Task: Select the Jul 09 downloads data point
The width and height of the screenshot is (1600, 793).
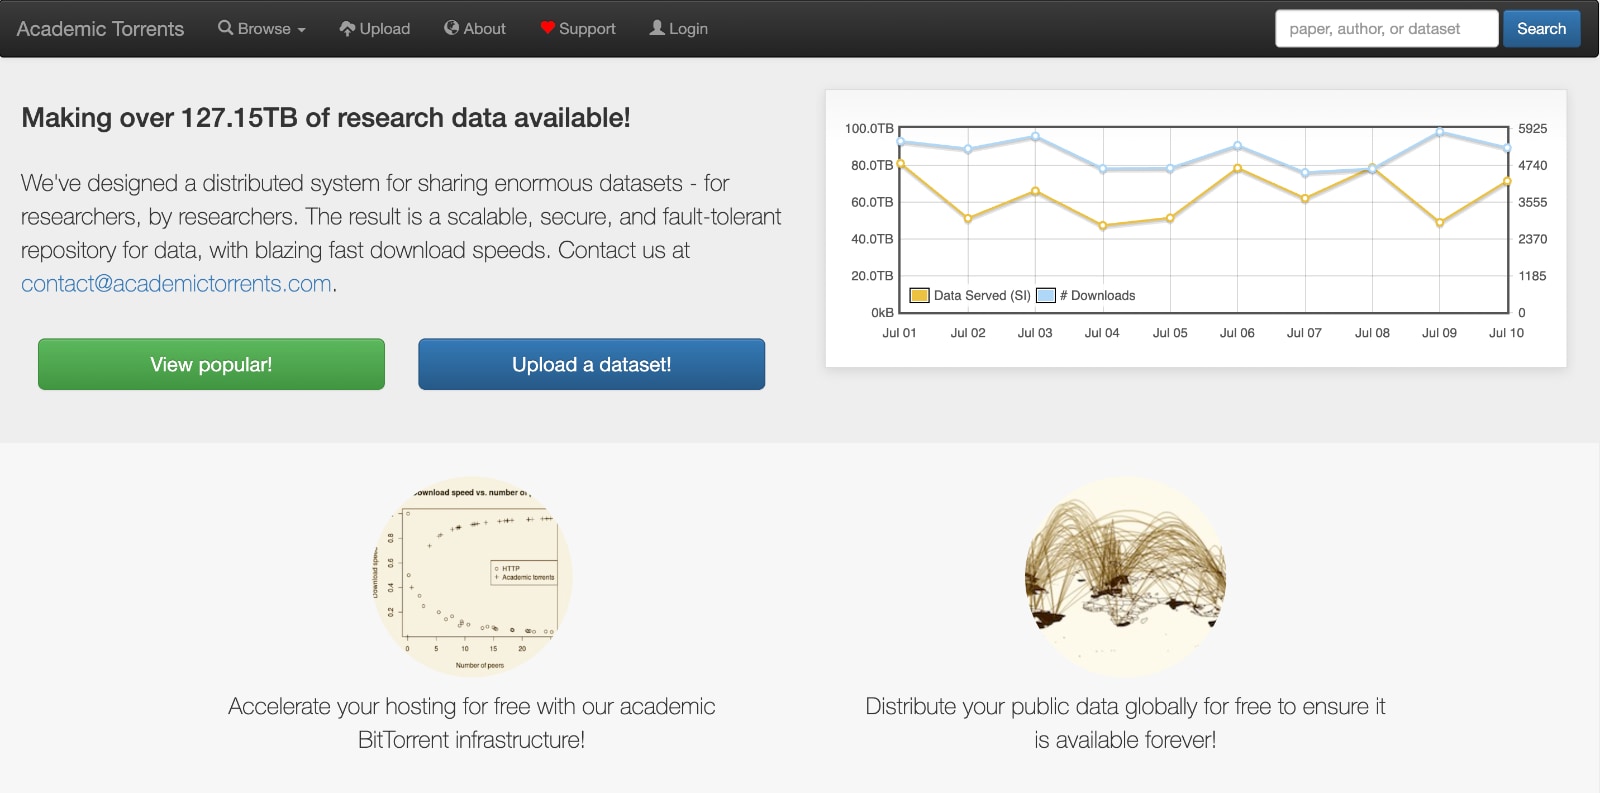Action: pyautogui.click(x=1439, y=132)
